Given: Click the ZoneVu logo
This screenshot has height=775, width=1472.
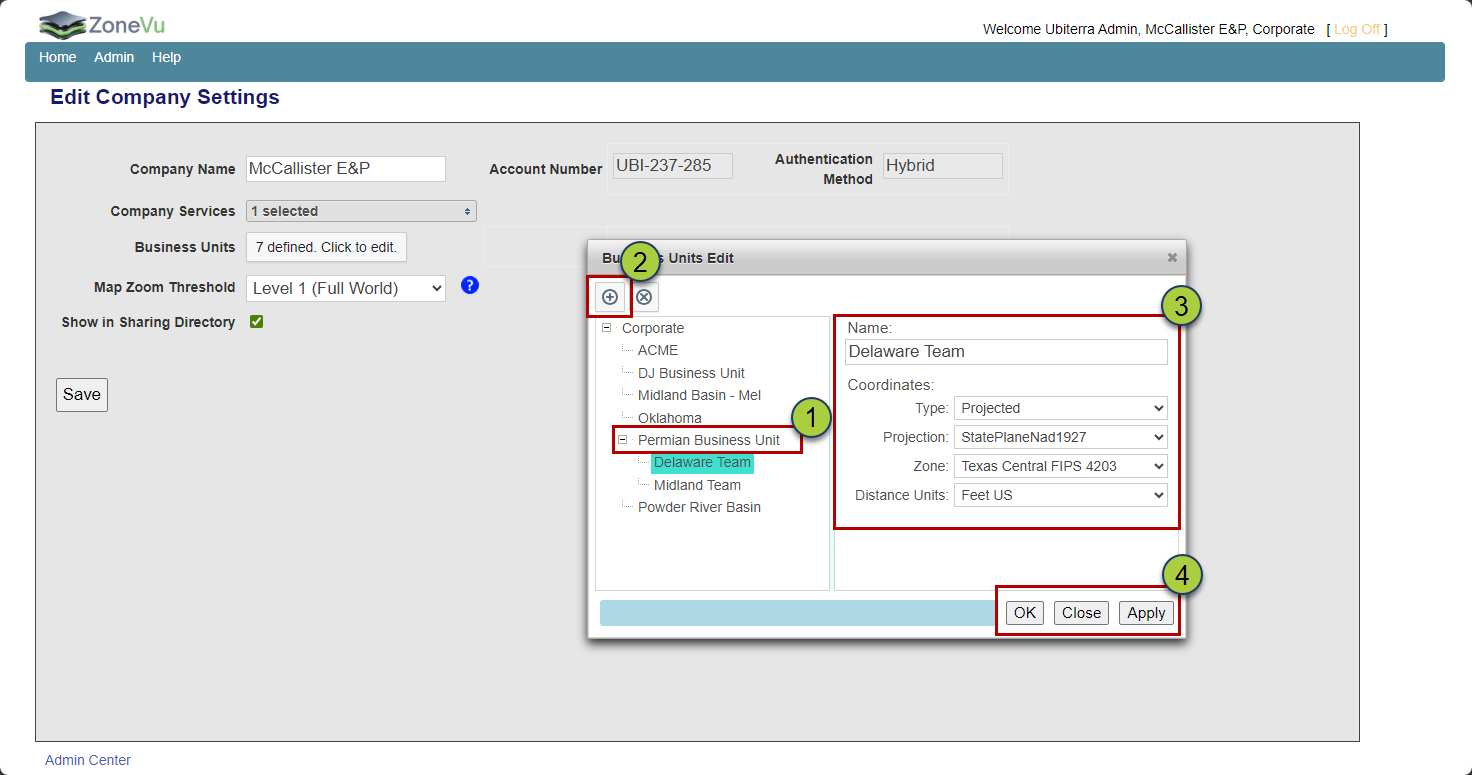Looking at the screenshot, I should pos(102,24).
